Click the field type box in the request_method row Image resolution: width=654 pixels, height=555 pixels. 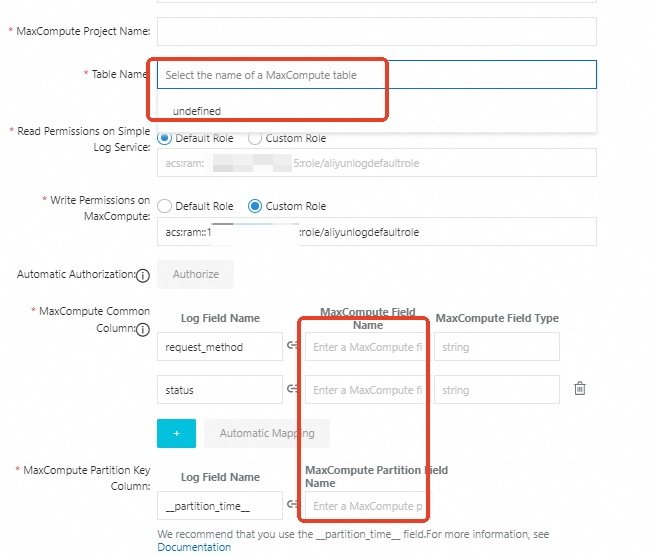(x=497, y=347)
